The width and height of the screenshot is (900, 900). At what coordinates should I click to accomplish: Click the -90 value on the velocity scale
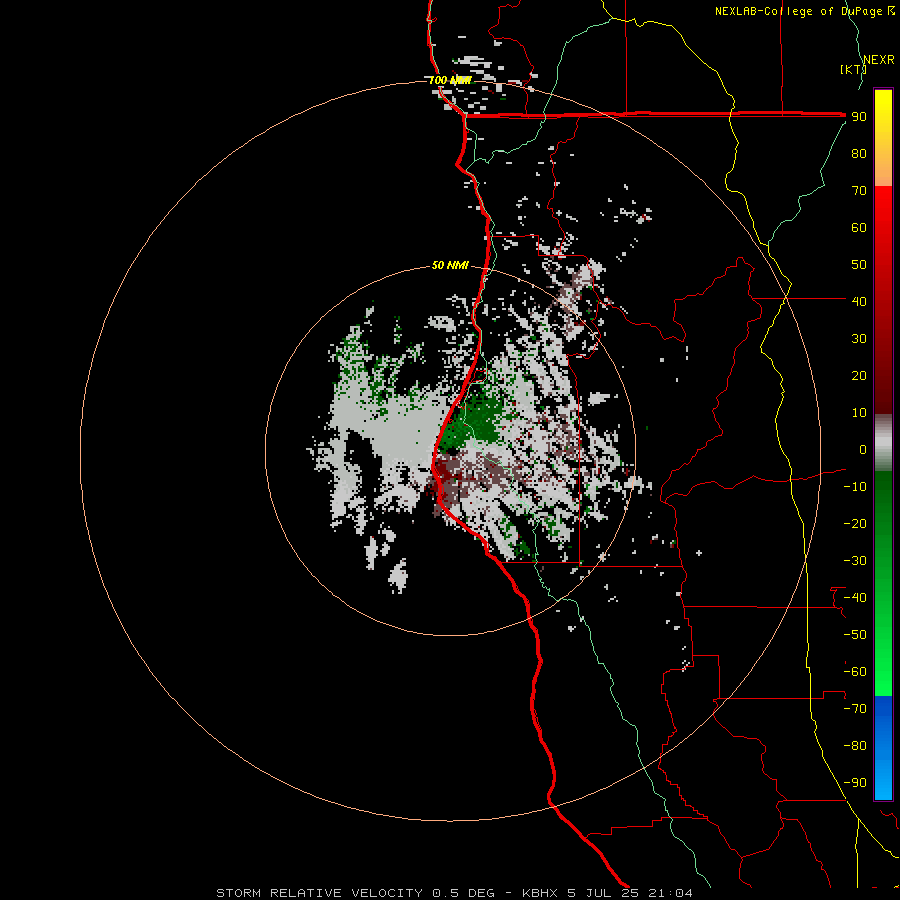tap(855, 782)
